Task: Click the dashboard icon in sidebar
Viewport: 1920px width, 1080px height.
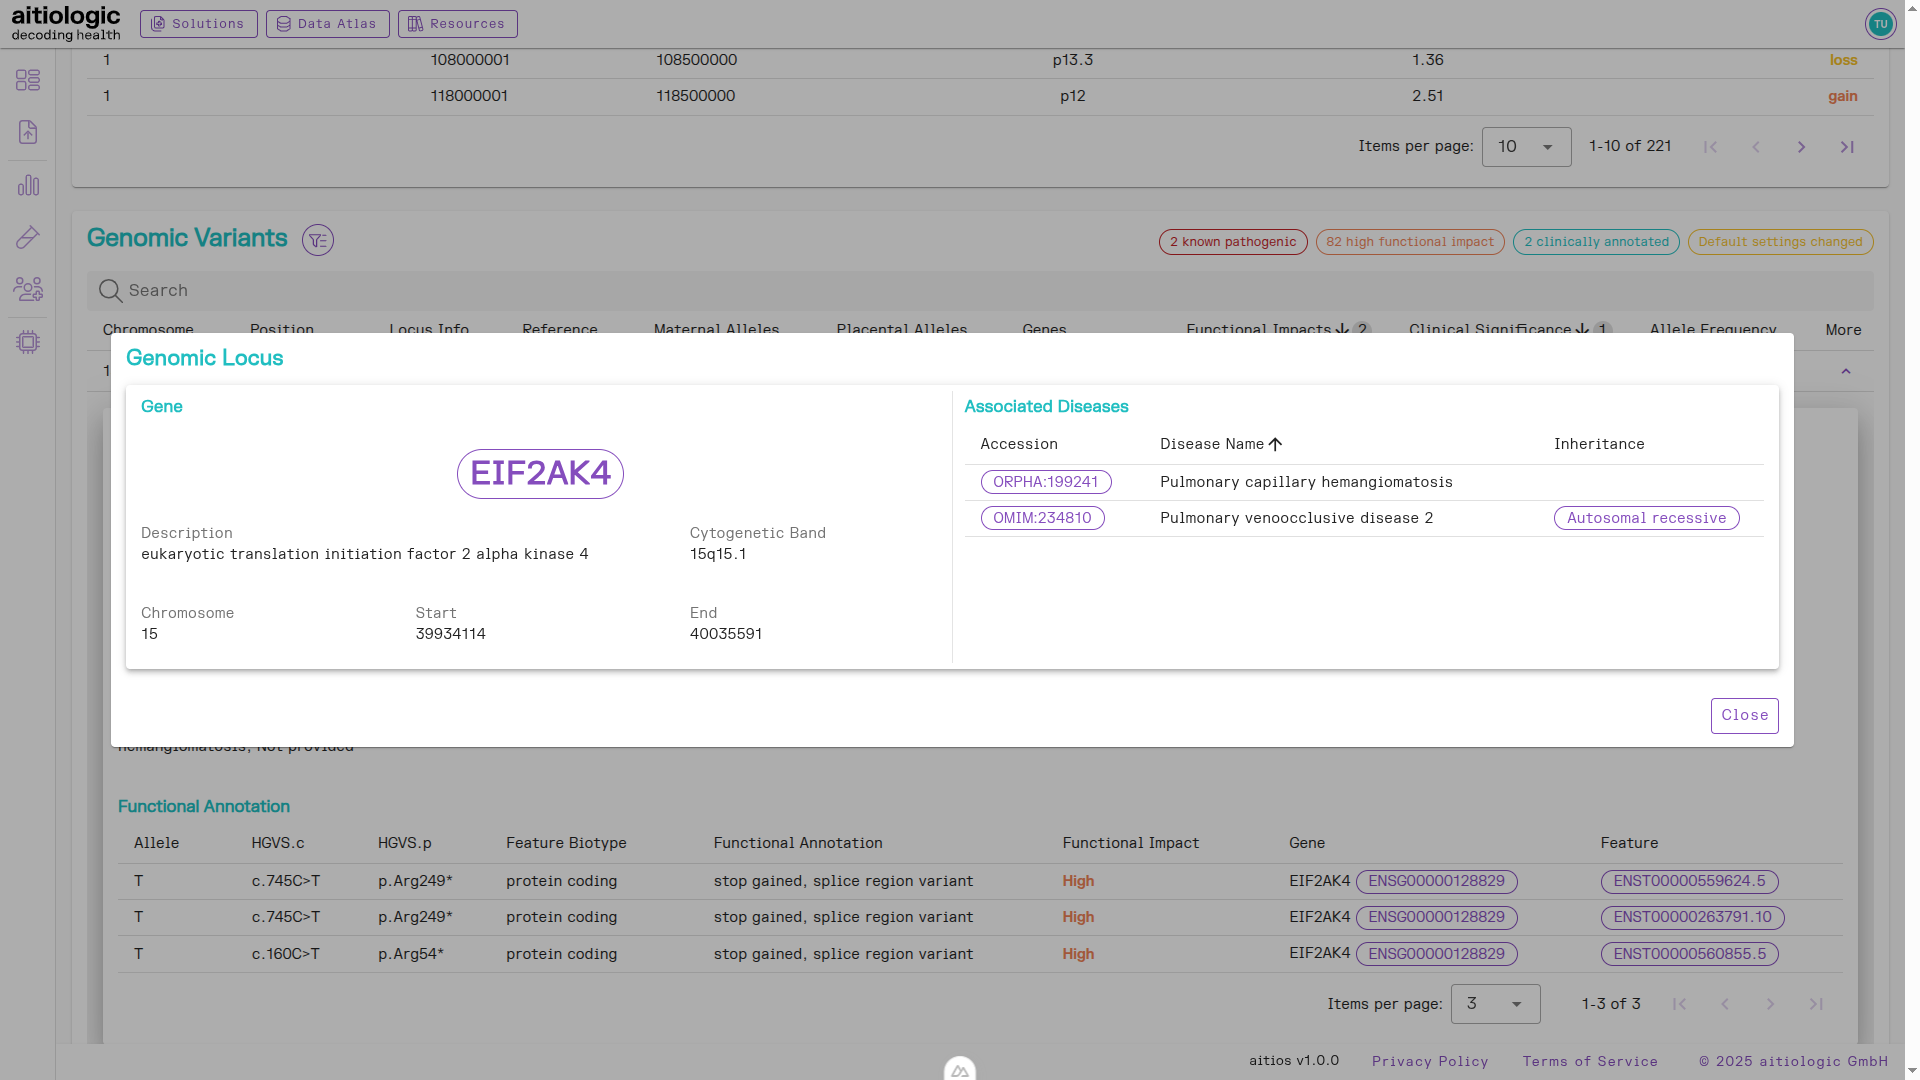Action: [28, 80]
